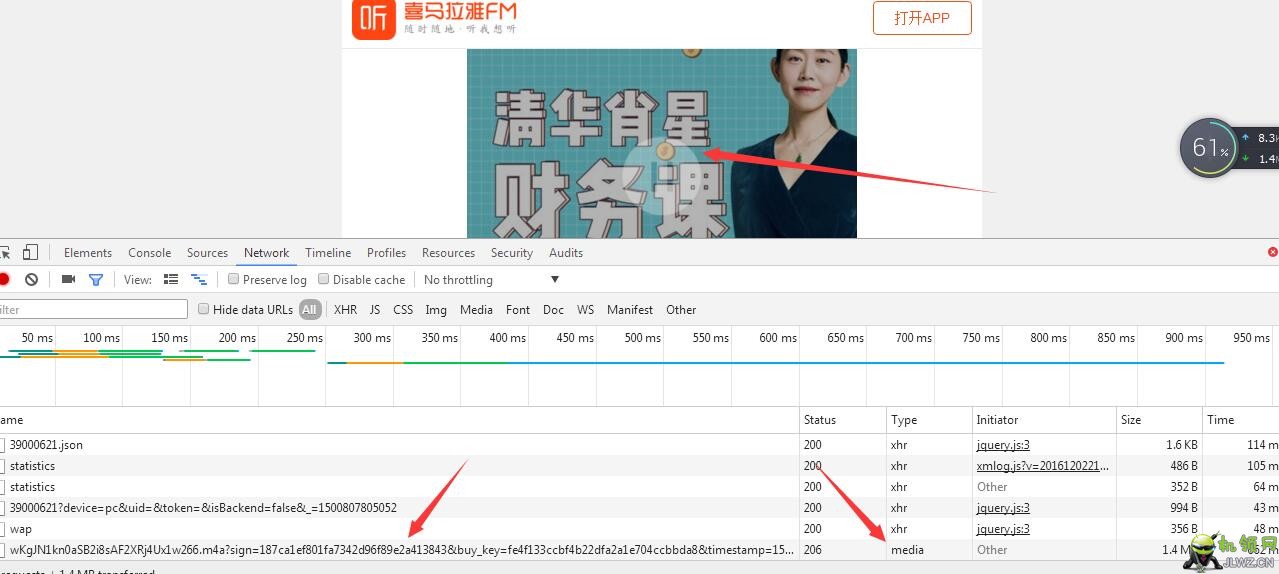Toggle the overview waterfall view icon
Image resolution: width=1279 pixels, height=574 pixels.
point(199,280)
